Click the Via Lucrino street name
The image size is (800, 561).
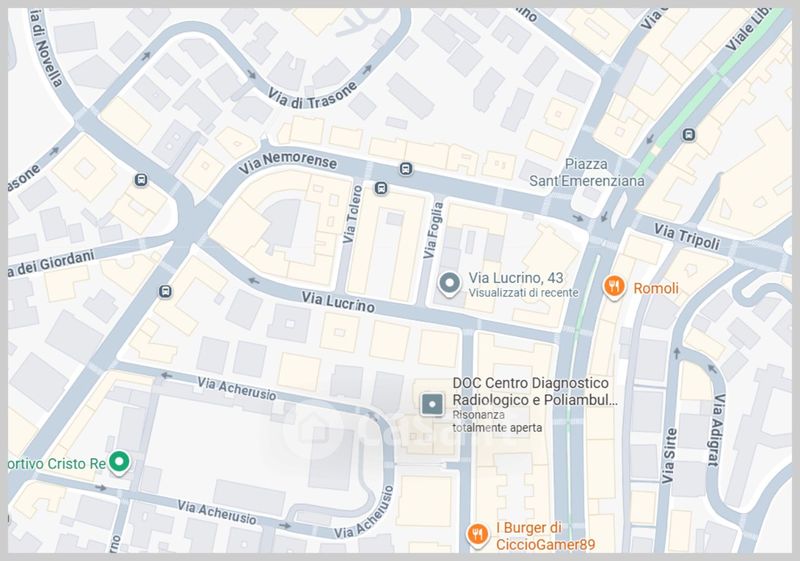click(x=338, y=302)
